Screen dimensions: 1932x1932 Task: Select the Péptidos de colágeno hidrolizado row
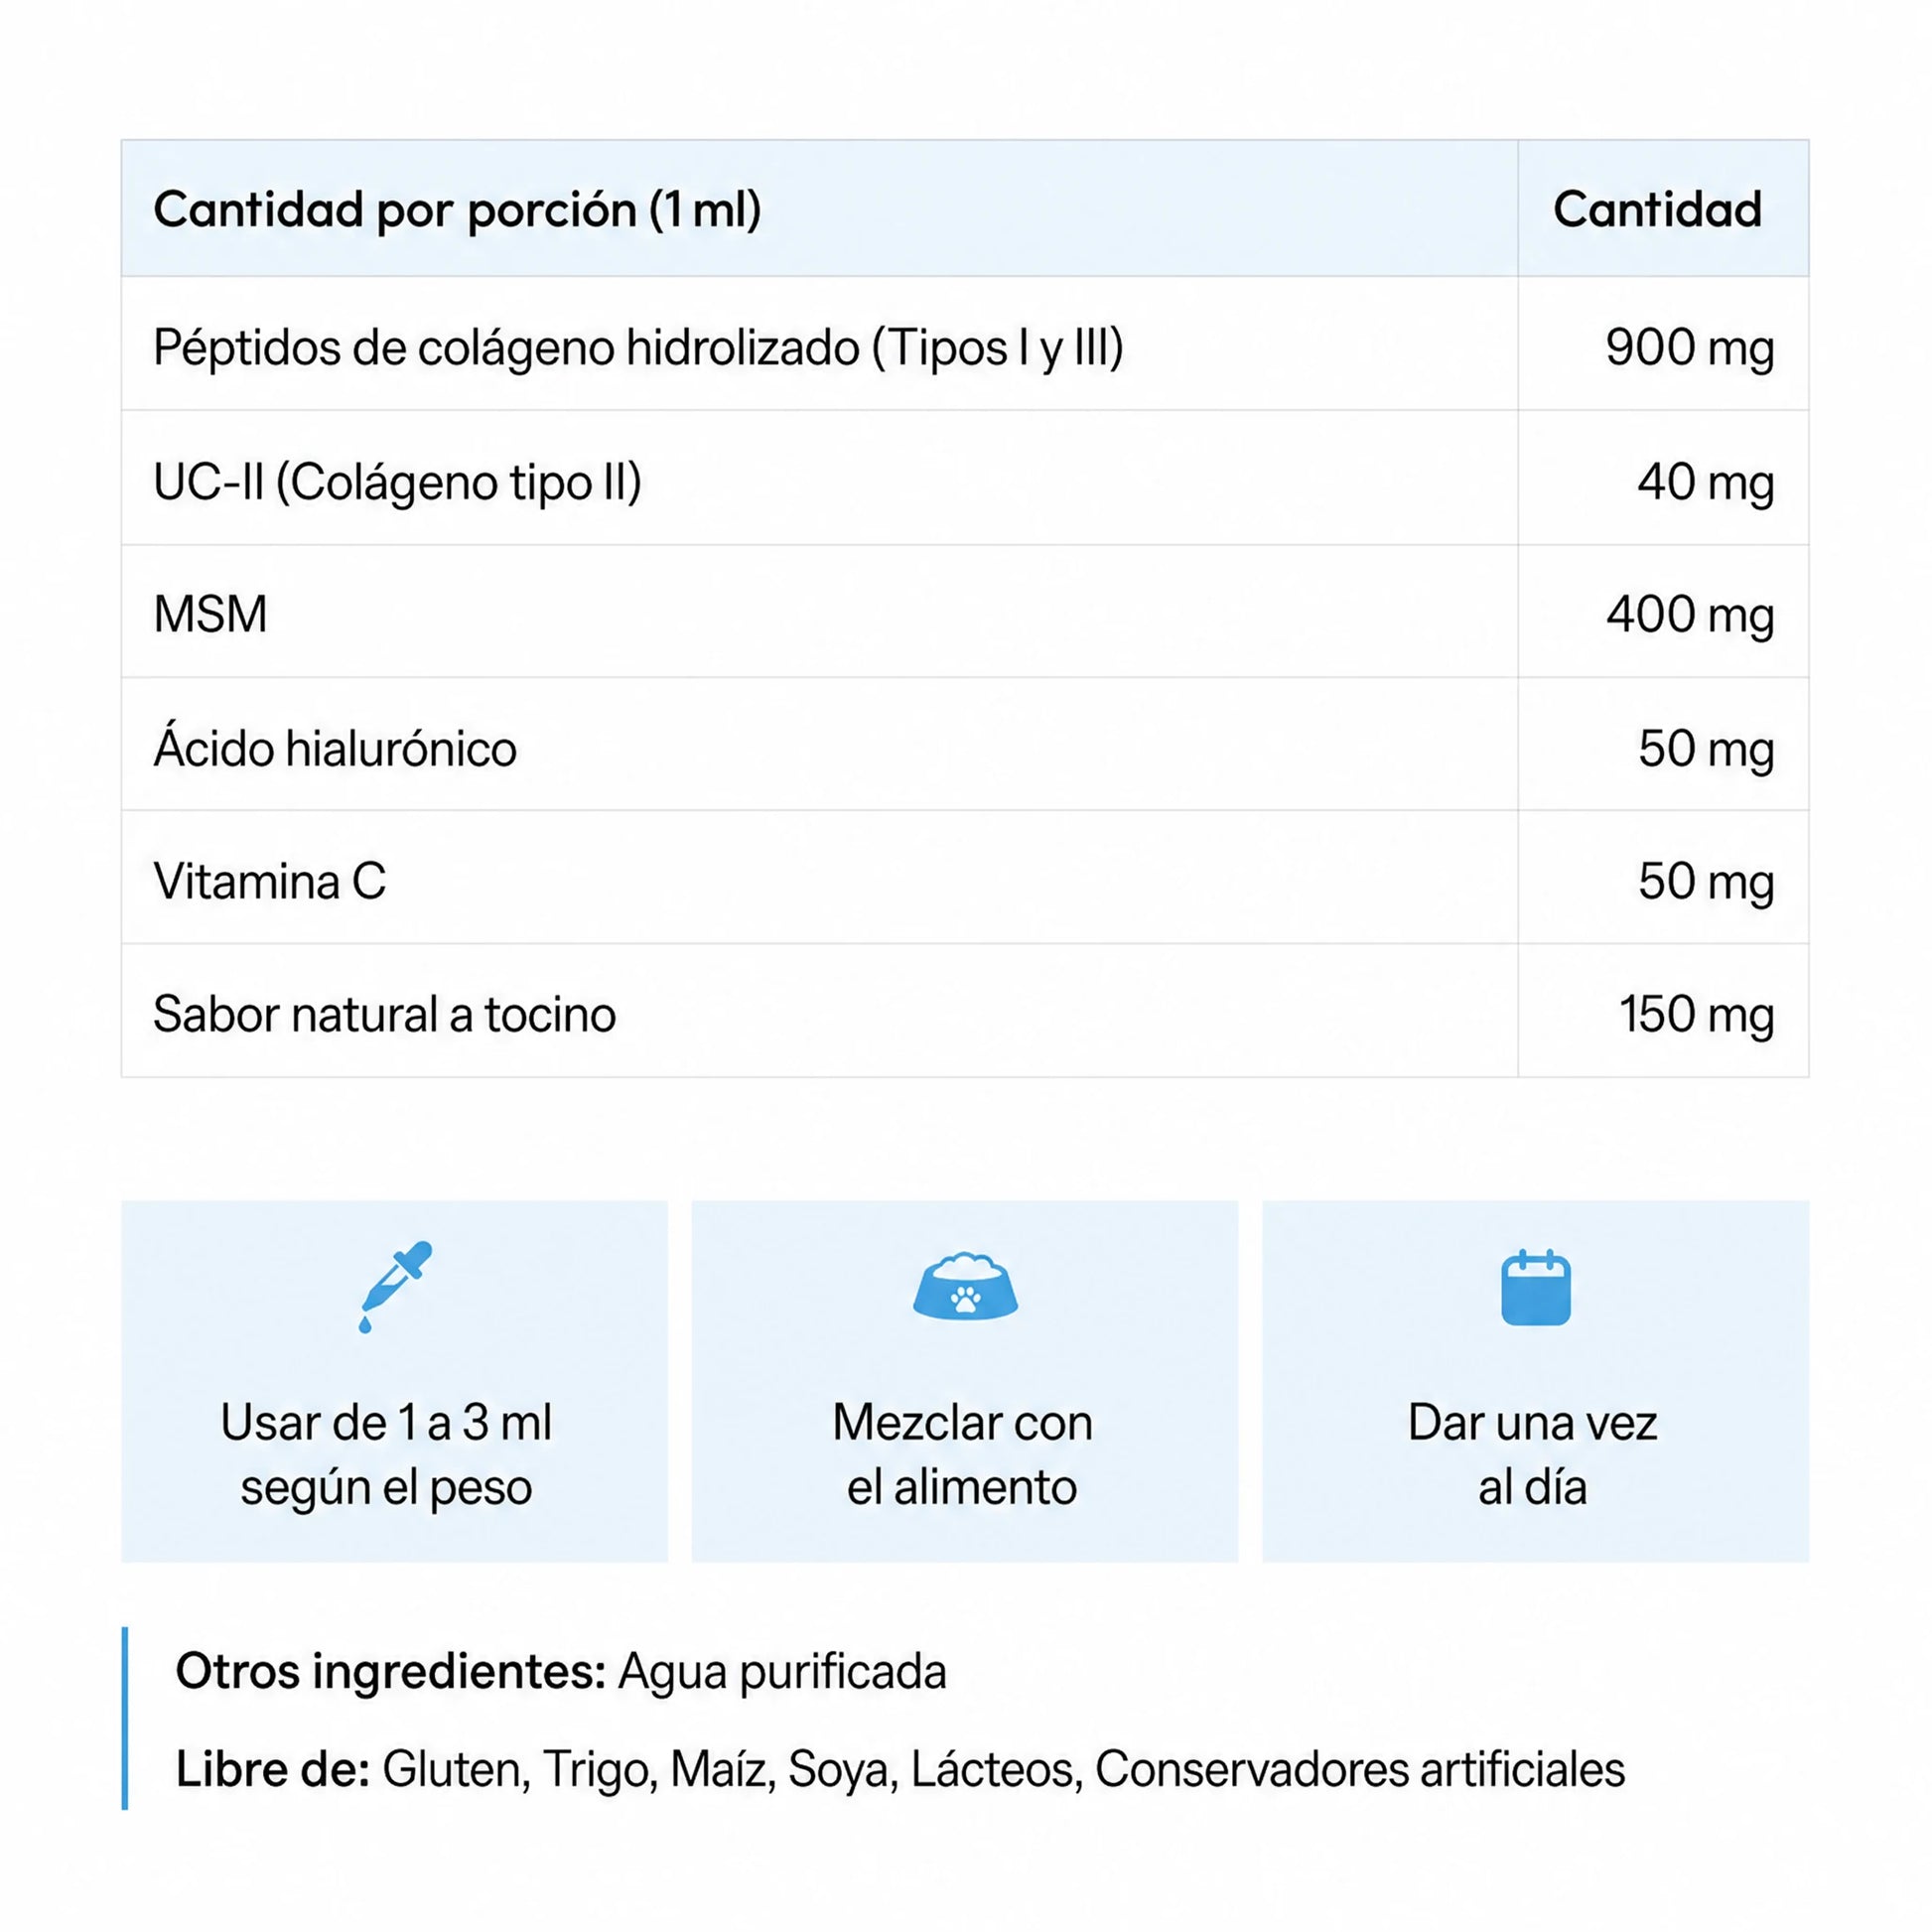965,344
